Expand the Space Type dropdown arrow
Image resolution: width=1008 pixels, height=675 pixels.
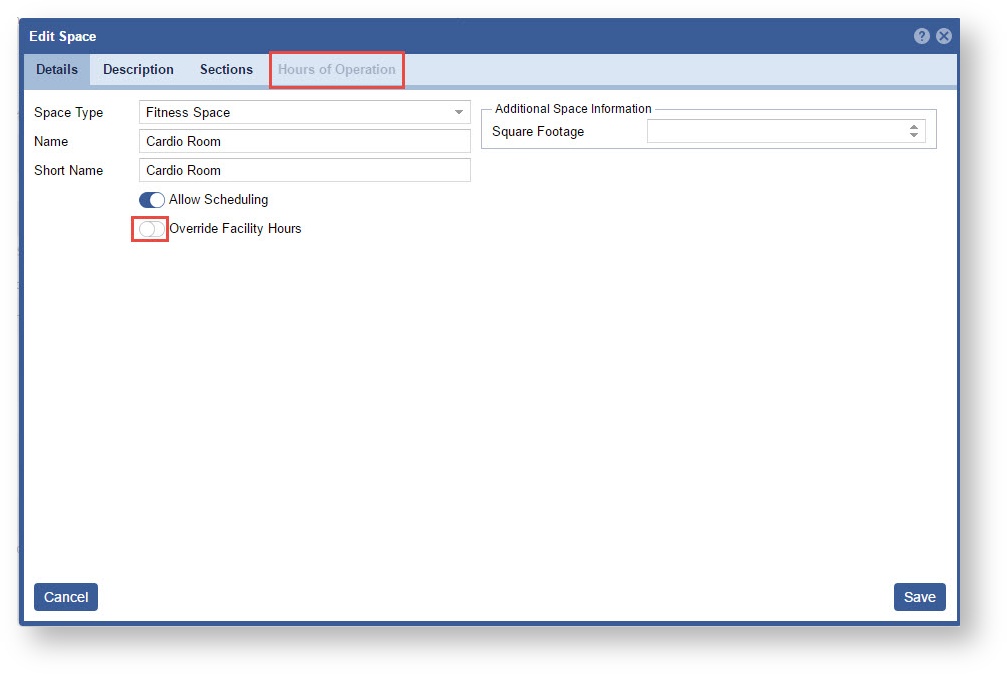tap(459, 113)
